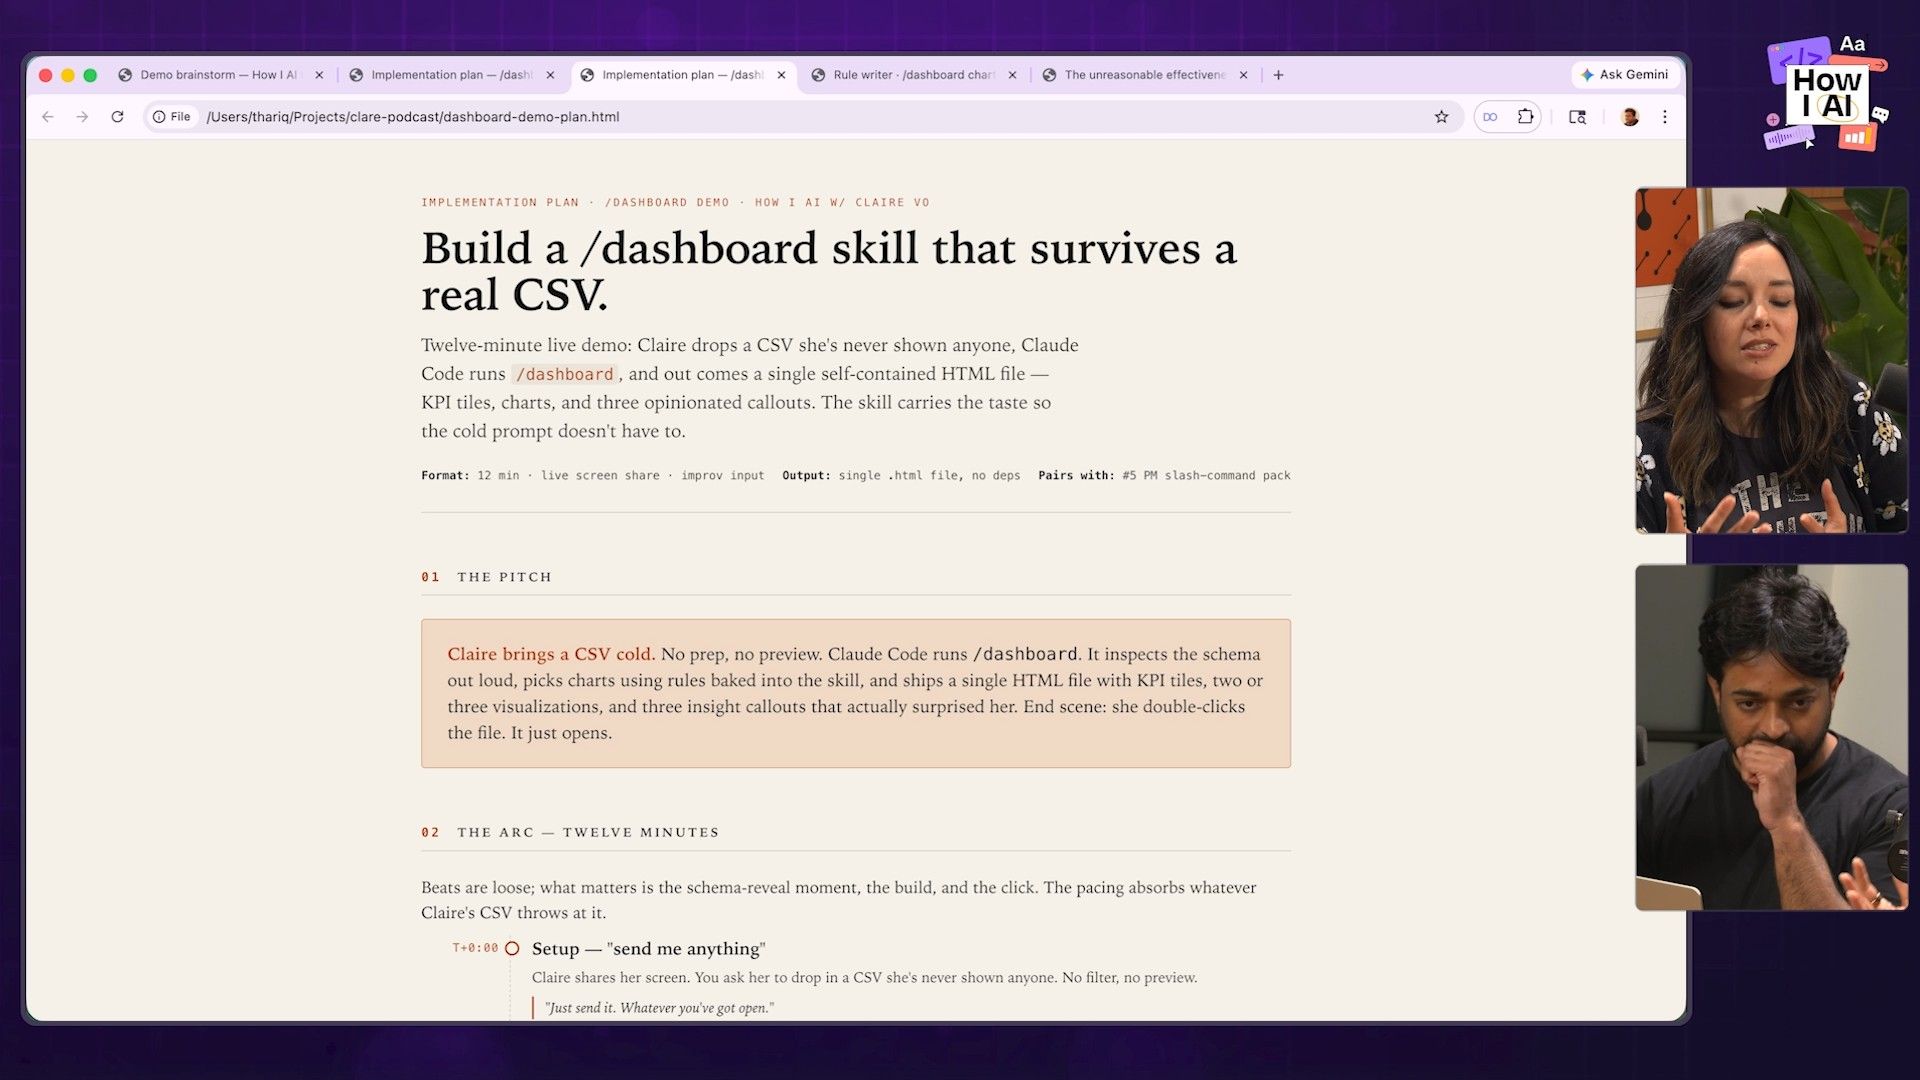Reload the dashboard-demo-plan page
This screenshot has width=1920, height=1080.
[x=117, y=117]
